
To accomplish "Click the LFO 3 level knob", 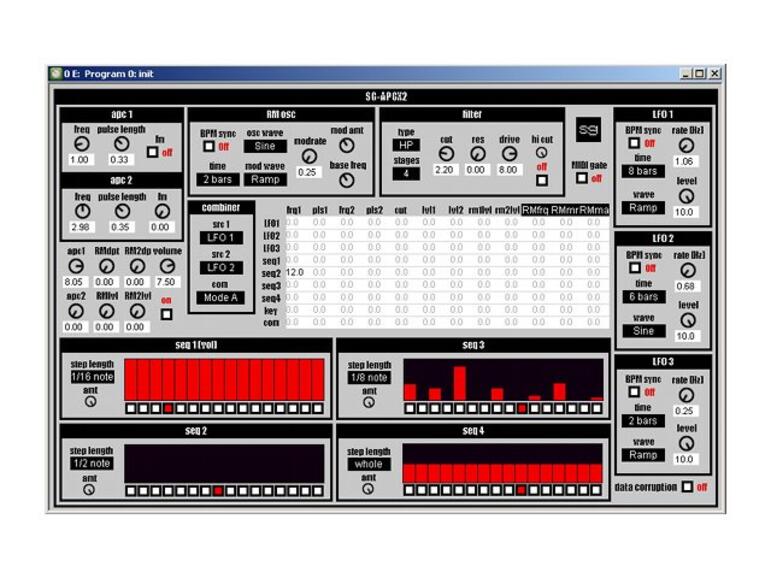I will click(686, 443).
